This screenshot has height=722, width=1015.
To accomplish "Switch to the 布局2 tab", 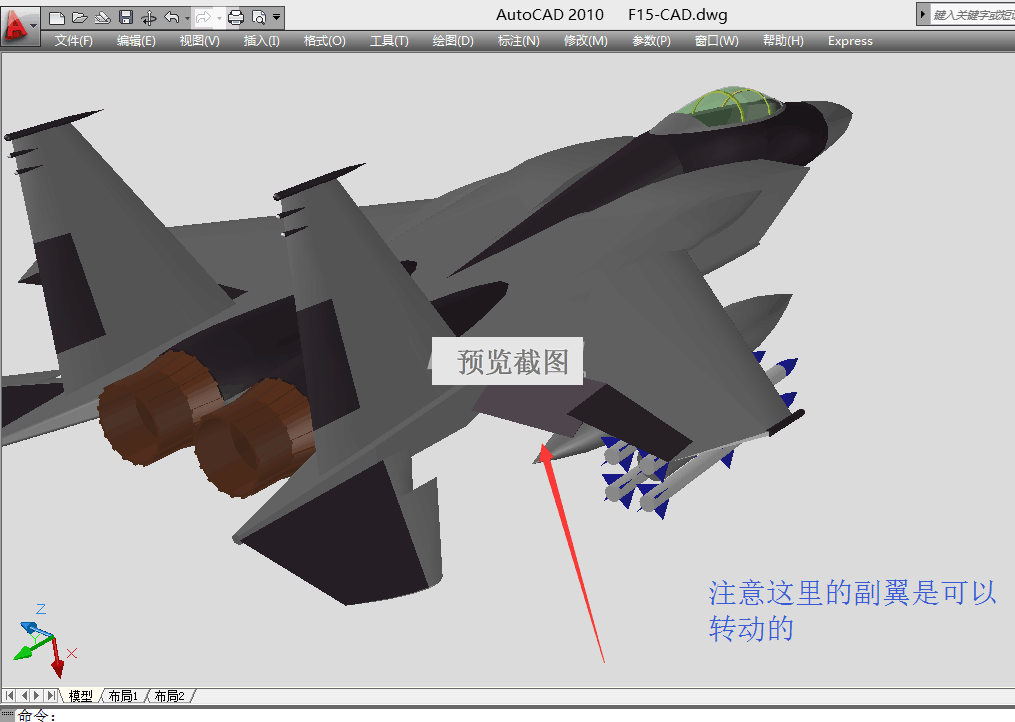I will click(170, 696).
